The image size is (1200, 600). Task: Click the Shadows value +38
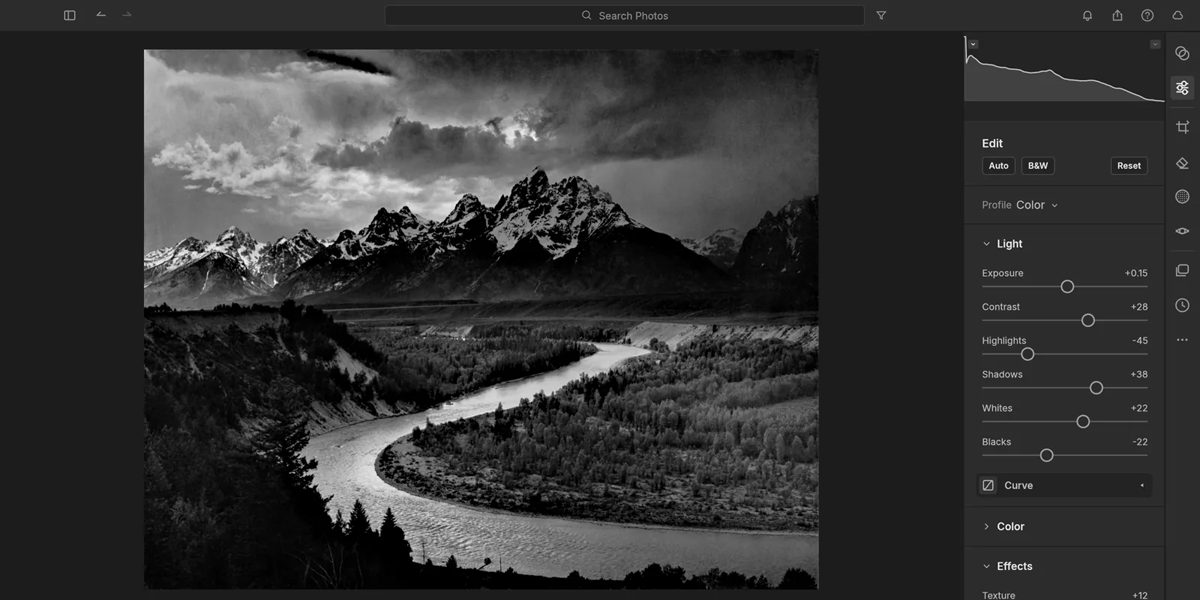(1139, 375)
